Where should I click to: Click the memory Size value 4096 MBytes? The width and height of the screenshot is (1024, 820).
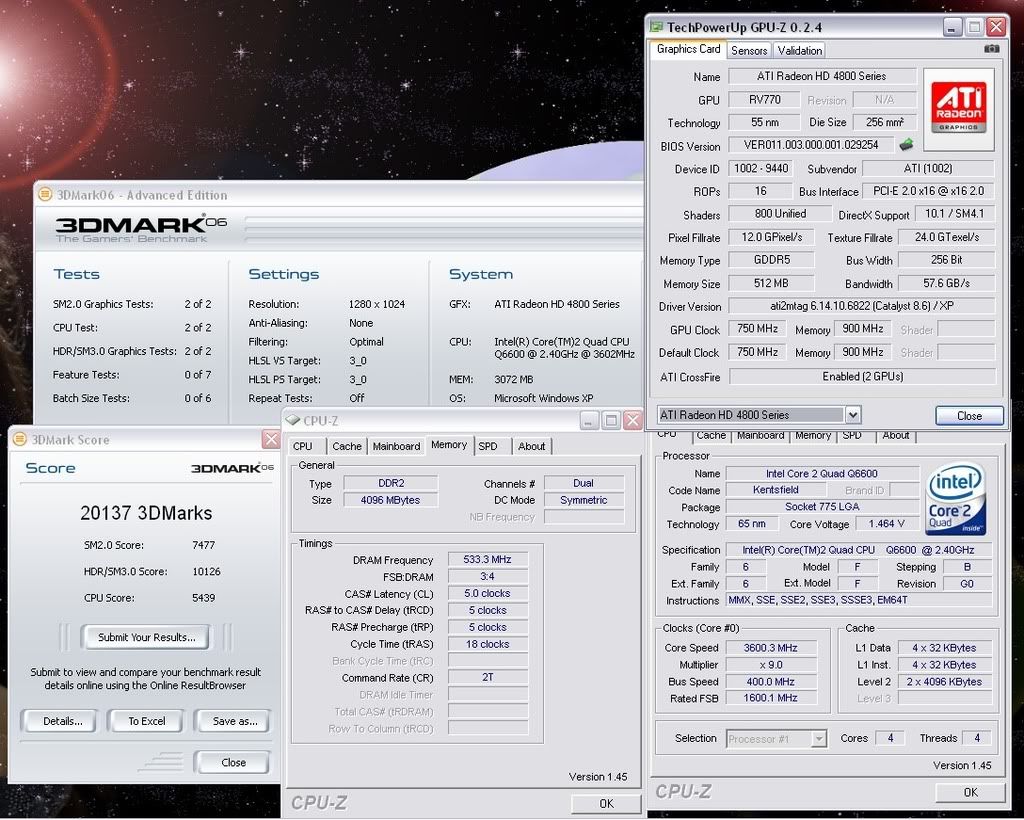[x=391, y=500]
